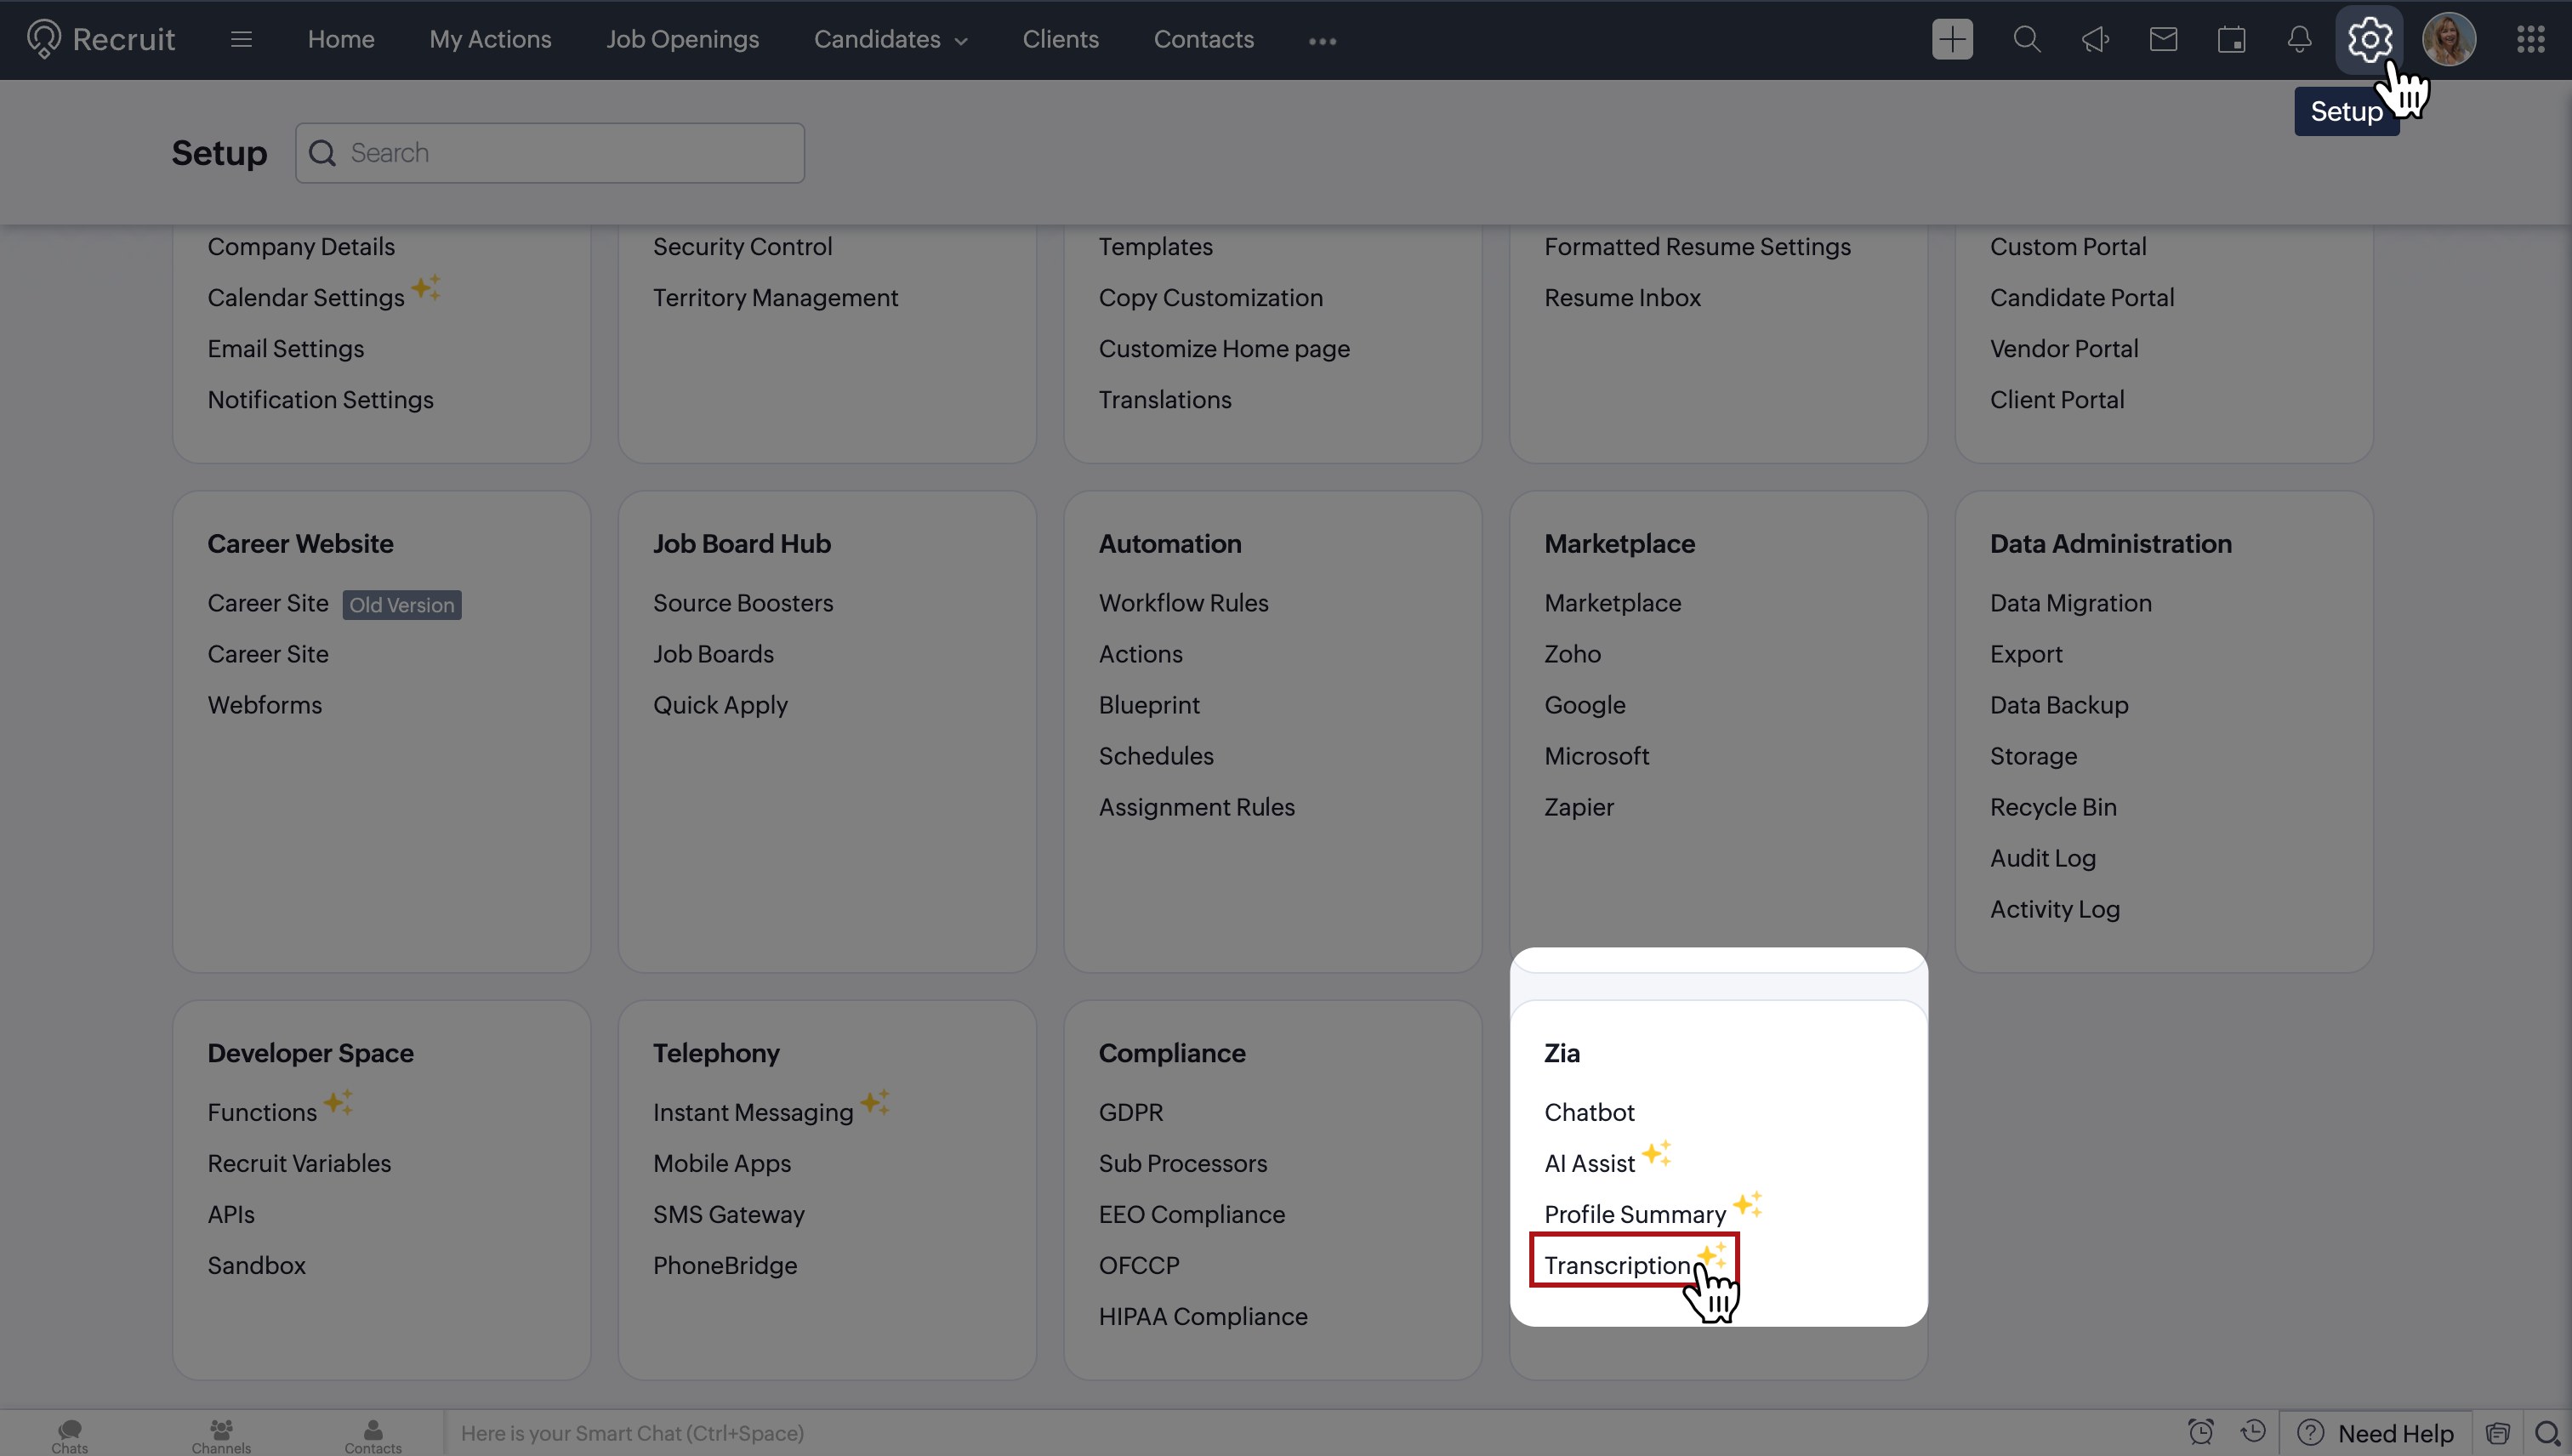The image size is (2572, 1456).
Task: Open the mail envelope icon
Action: tap(2163, 40)
